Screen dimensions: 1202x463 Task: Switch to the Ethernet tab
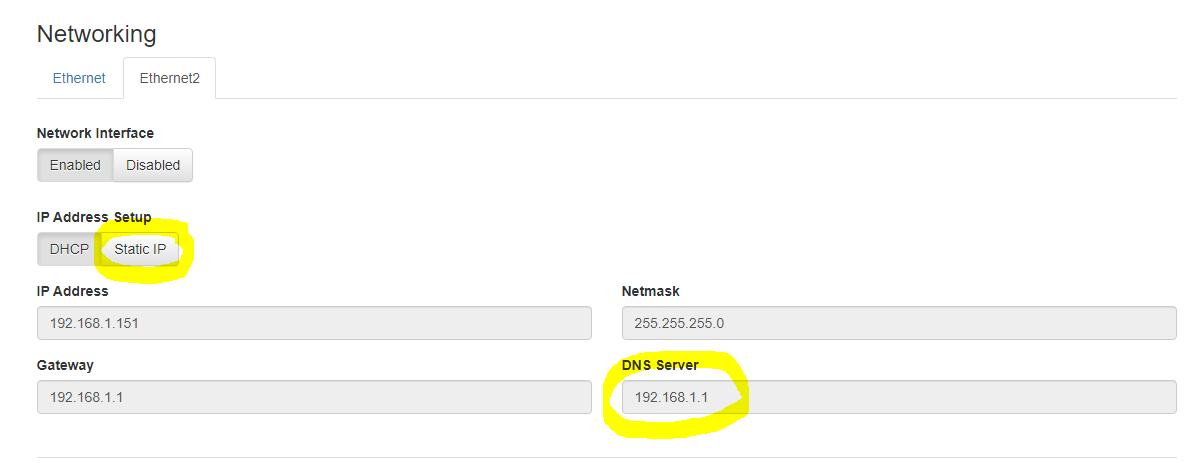79,78
